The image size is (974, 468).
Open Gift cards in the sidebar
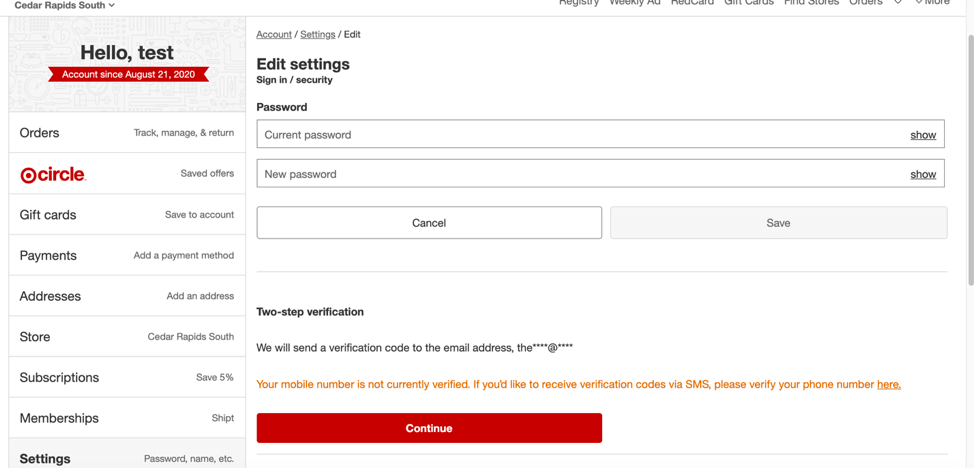(126, 215)
